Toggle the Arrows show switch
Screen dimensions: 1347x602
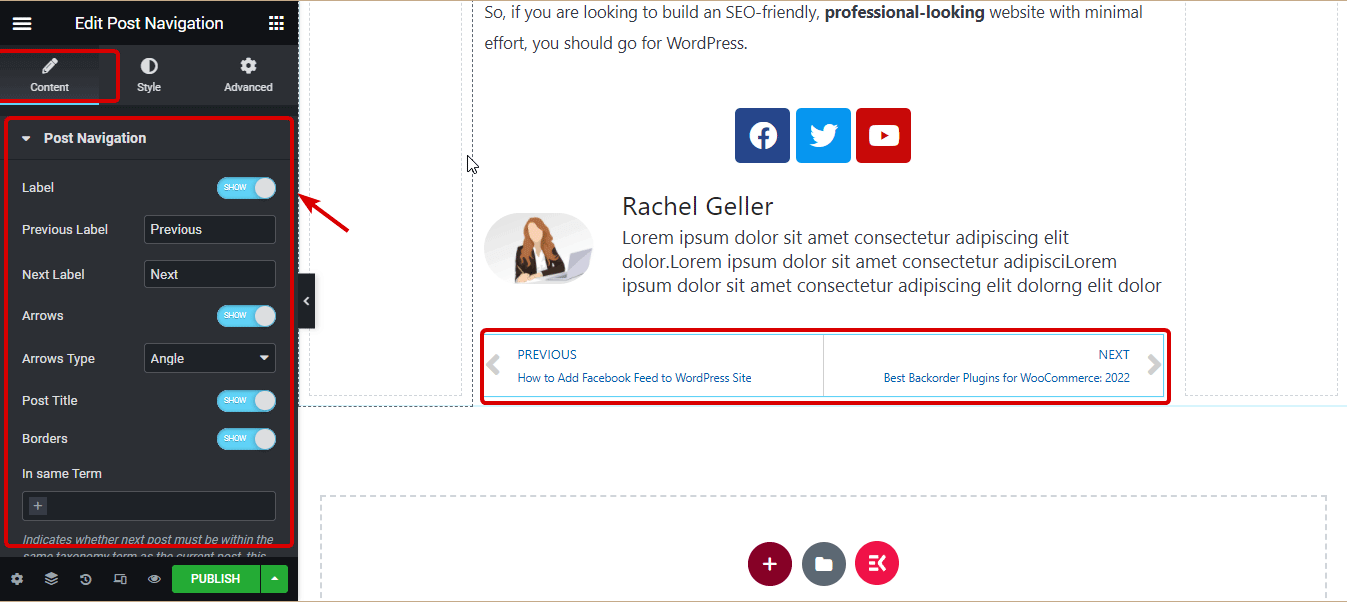coord(246,316)
